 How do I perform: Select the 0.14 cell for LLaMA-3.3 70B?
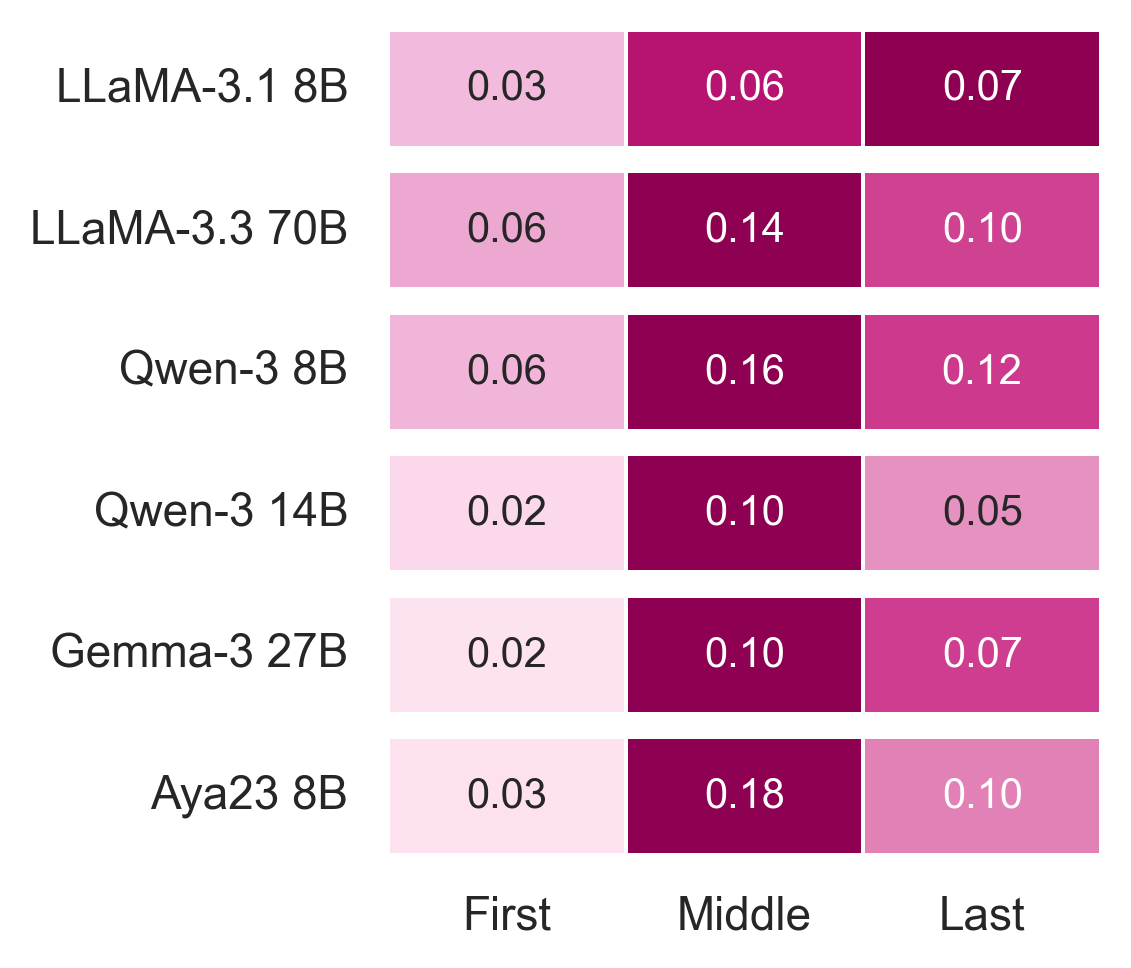[744, 229]
